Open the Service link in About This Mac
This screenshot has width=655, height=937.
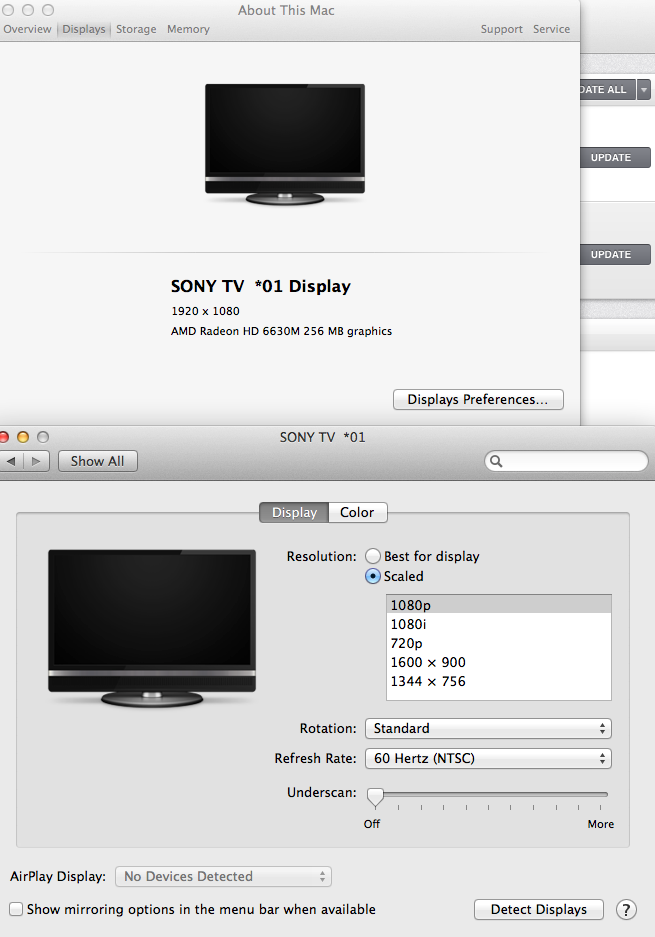551,29
